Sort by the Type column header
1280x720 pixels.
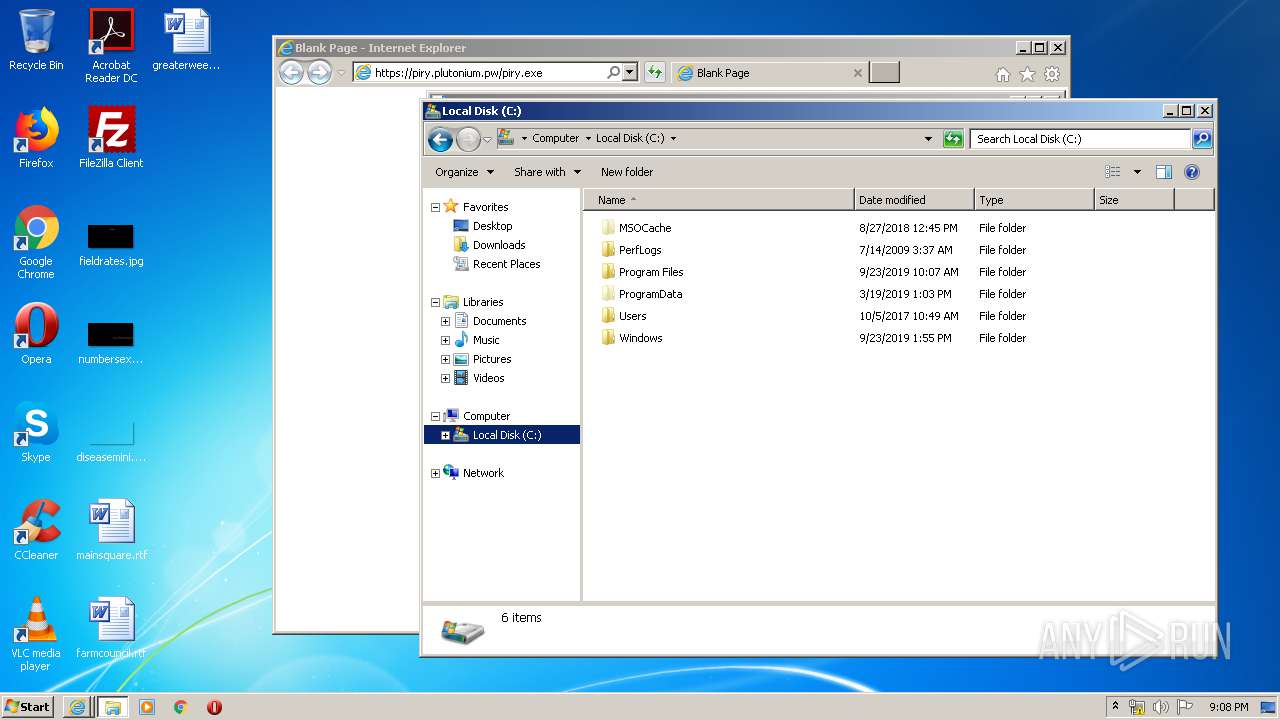[x=1034, y=200]
